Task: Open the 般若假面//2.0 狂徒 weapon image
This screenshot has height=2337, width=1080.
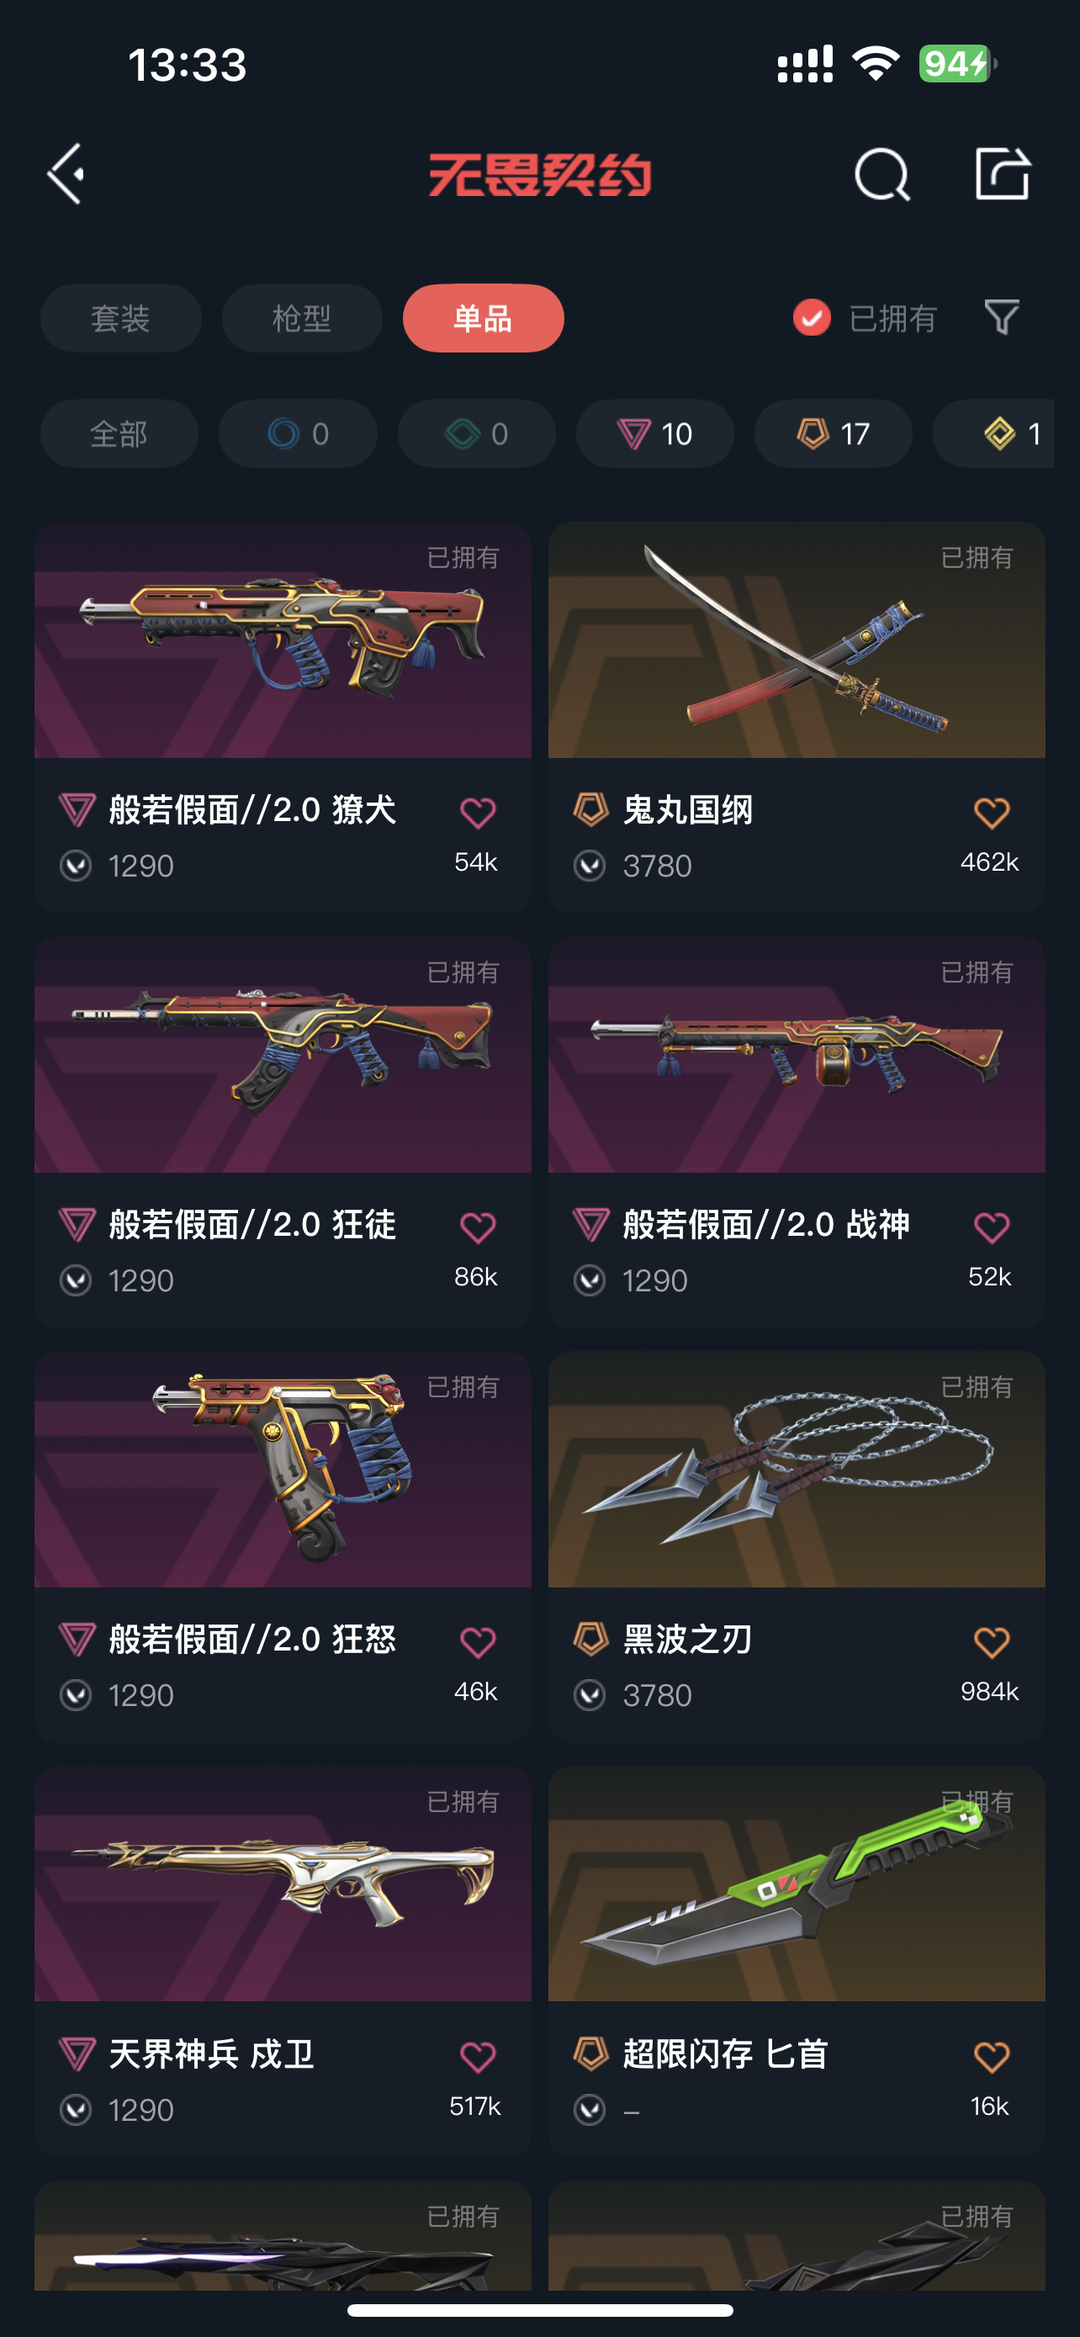Action: coord(283,1055)
